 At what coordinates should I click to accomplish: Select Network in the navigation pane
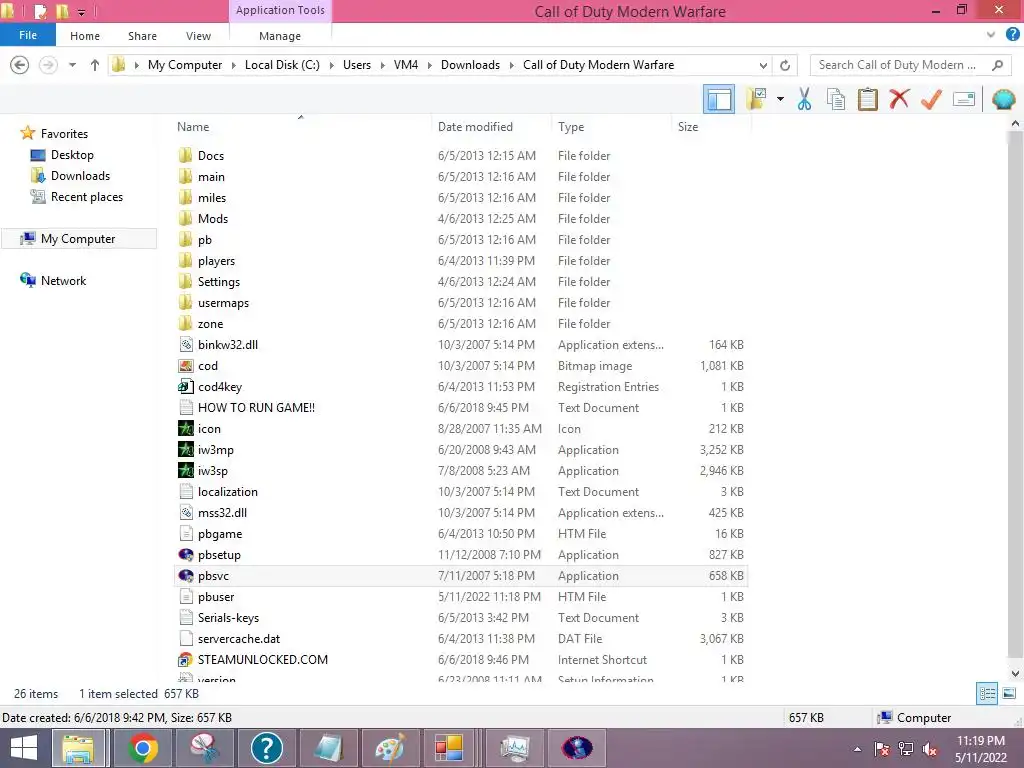point(63,281)
